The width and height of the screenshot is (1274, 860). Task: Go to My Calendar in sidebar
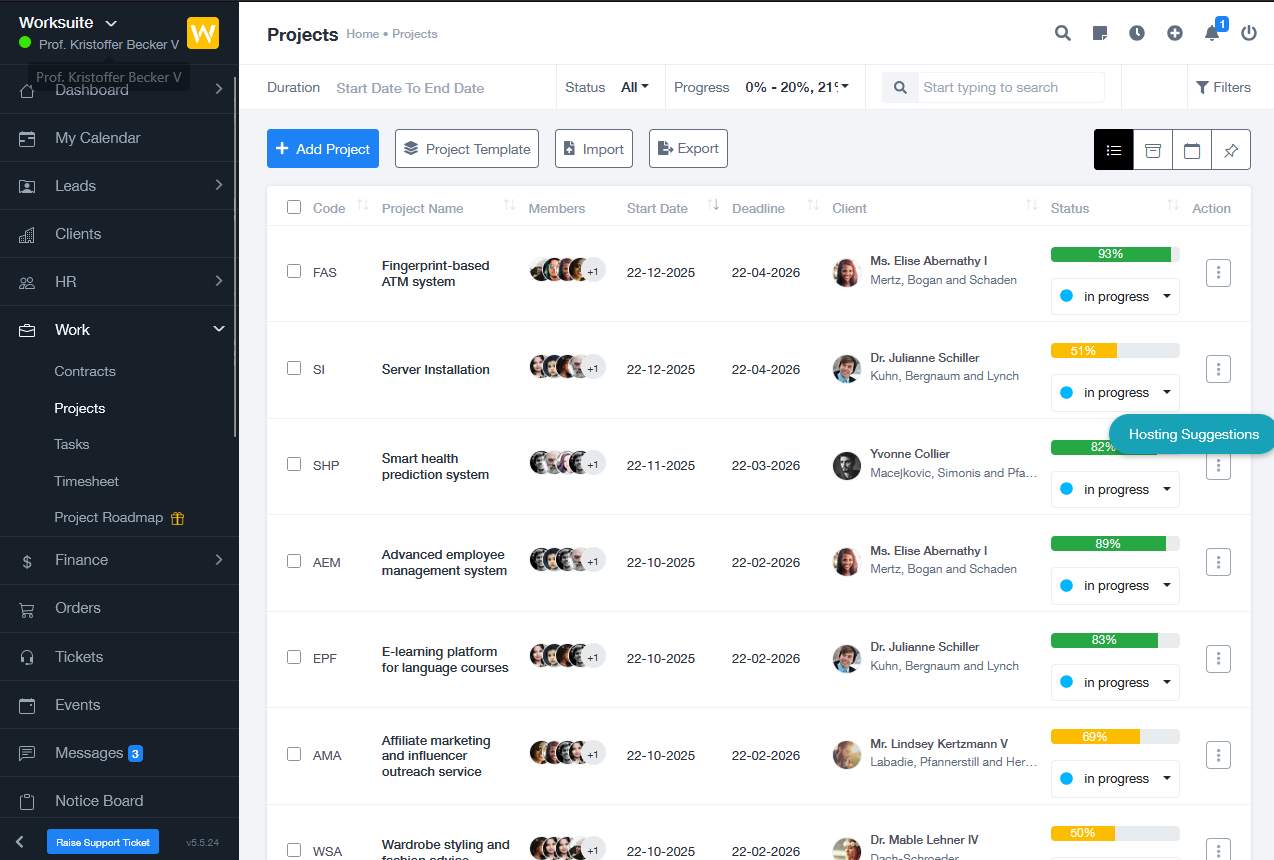click(x=97, y=138)
